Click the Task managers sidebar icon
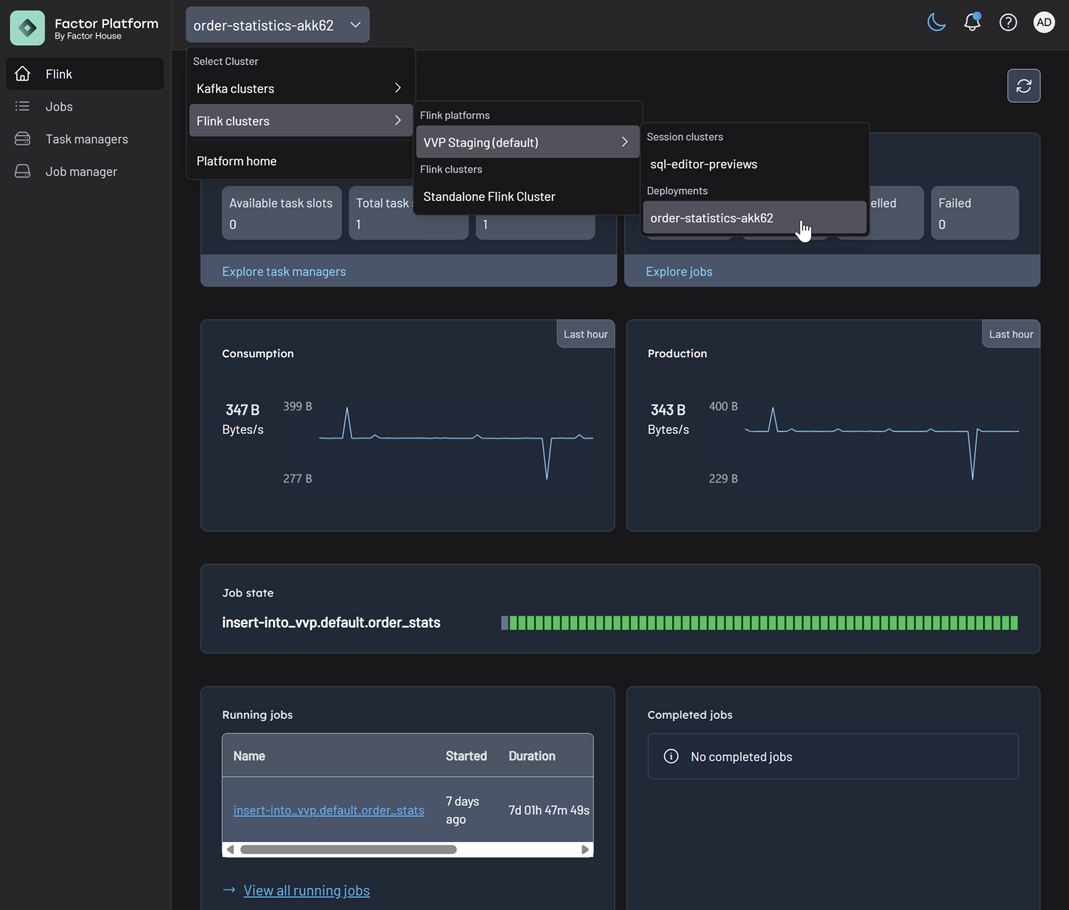Viewport: 1069px width, 910px height. pyautogui.click(x=22, y=138)
